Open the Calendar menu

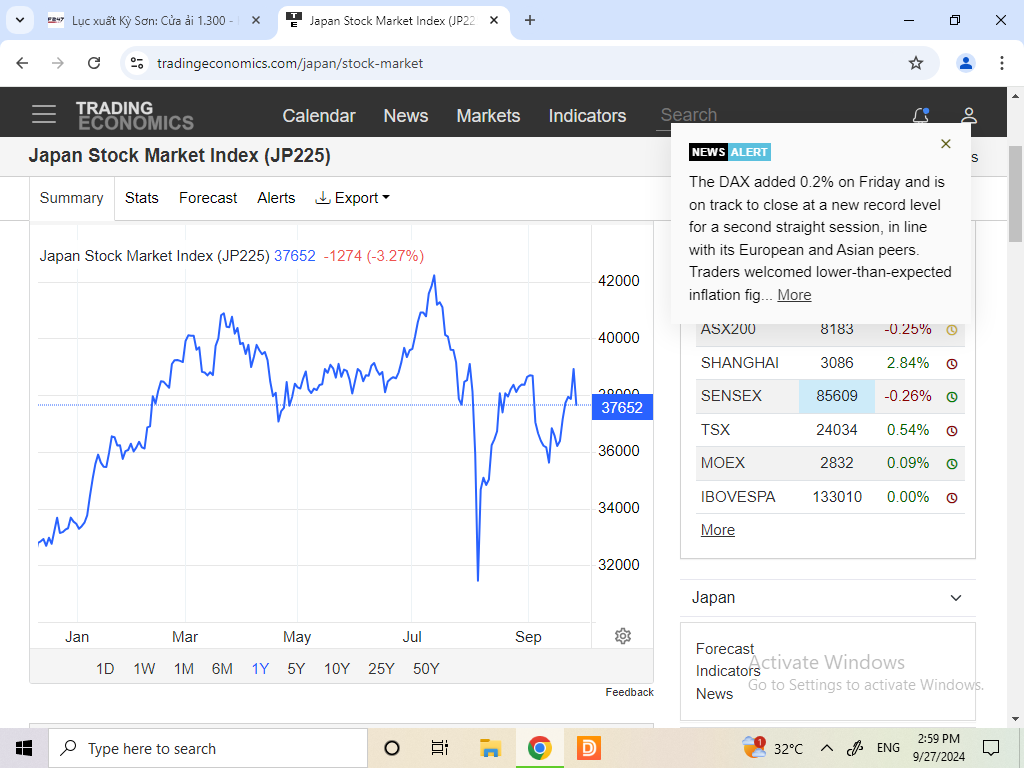coord(319,116)
